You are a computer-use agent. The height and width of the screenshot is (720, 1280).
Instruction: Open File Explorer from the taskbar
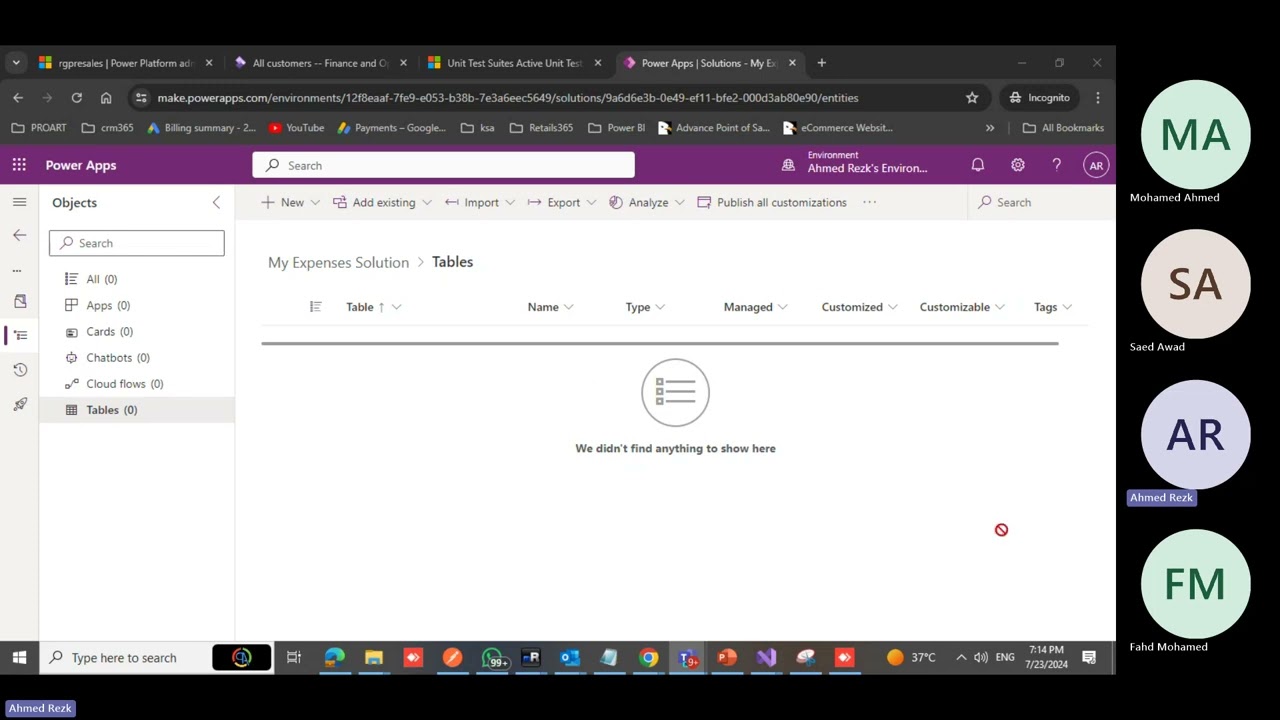[373, 657]
